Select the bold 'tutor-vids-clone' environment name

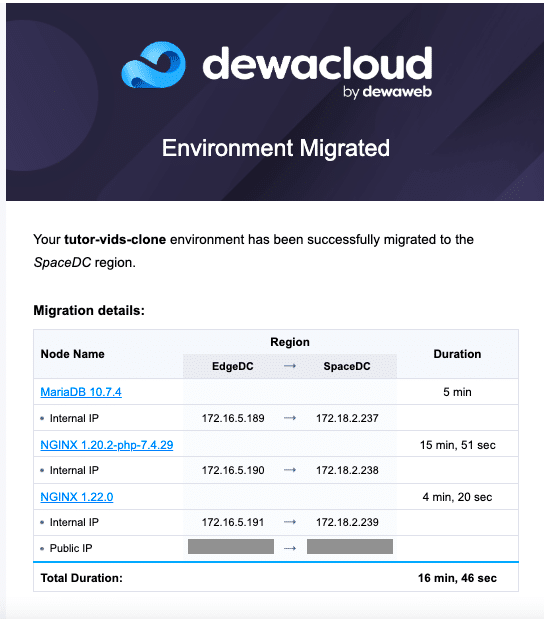pos(115,239)
